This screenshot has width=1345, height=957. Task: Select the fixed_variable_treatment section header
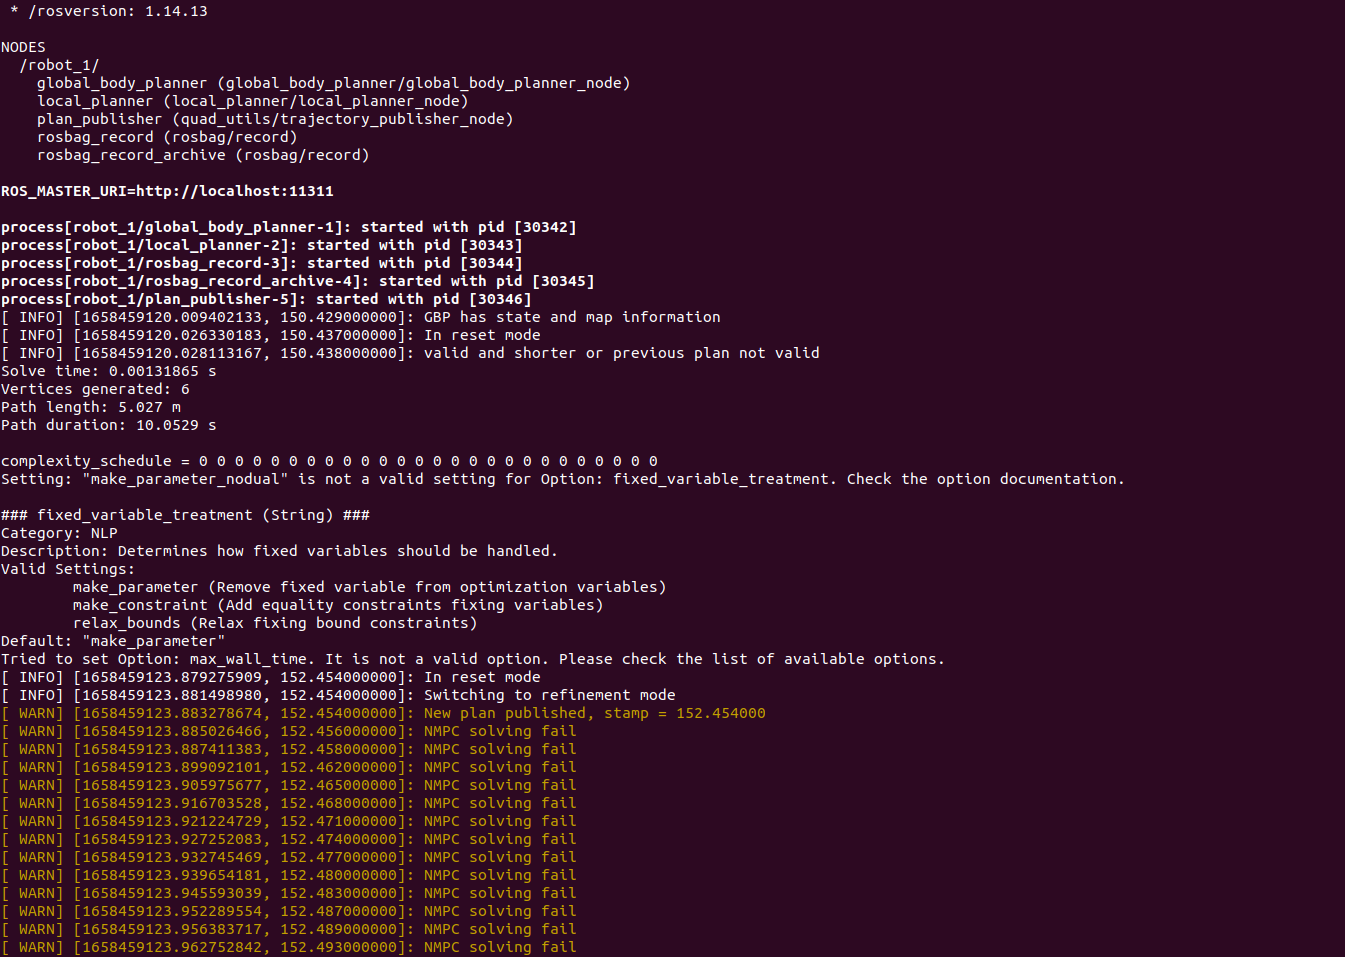186,514
